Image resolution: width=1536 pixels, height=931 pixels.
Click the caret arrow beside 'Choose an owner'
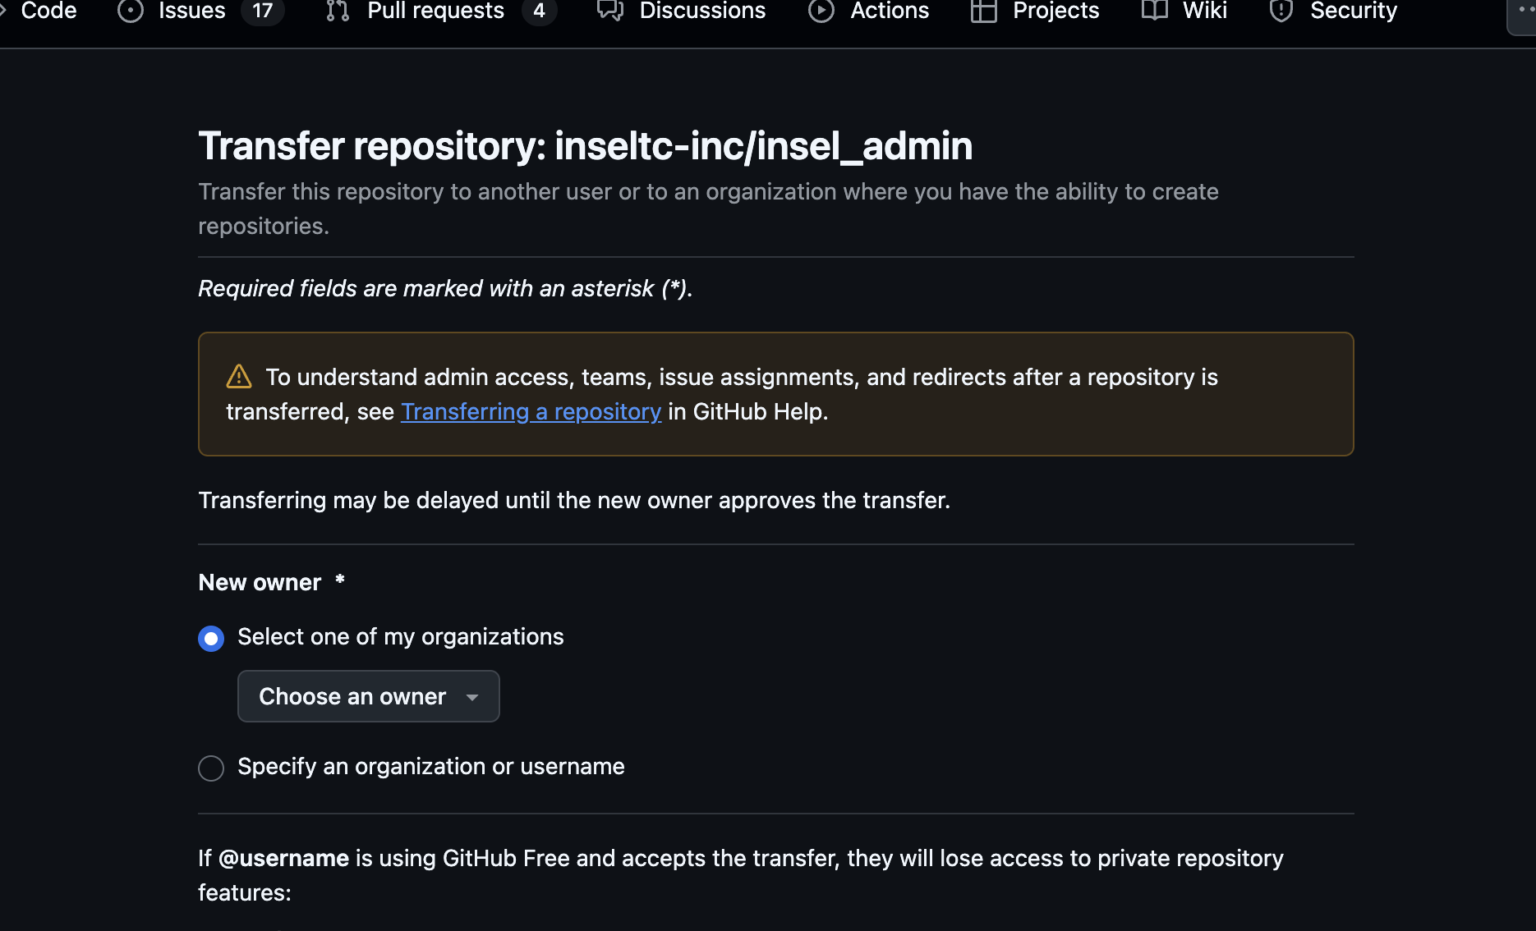(473, 697)
